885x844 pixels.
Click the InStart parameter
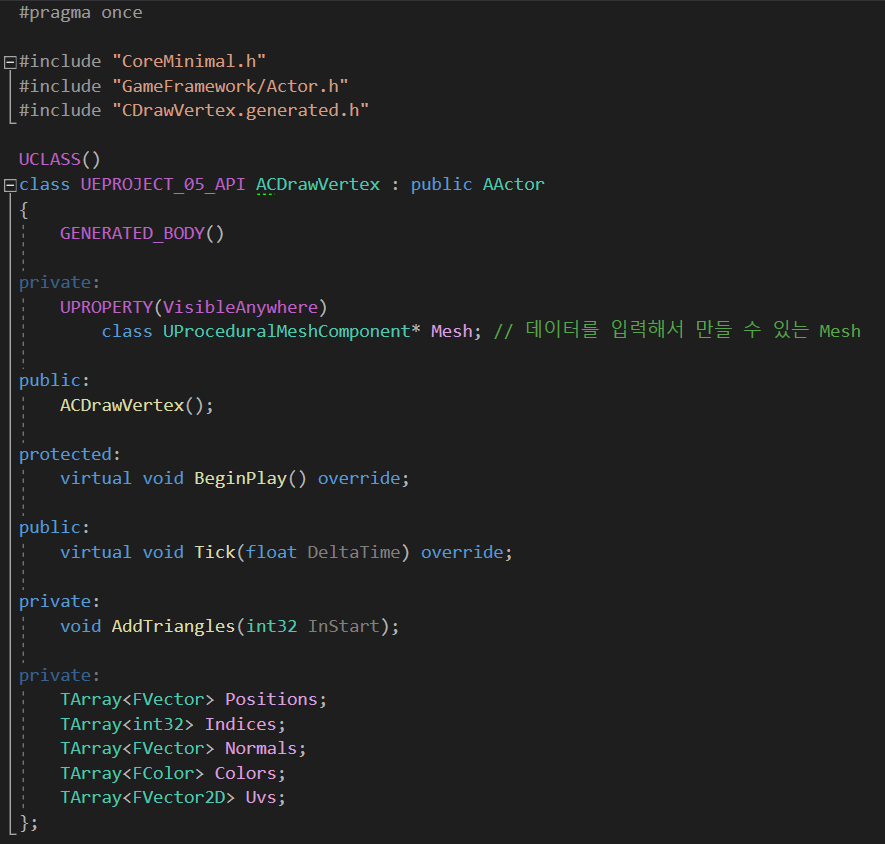coord(344,626)
